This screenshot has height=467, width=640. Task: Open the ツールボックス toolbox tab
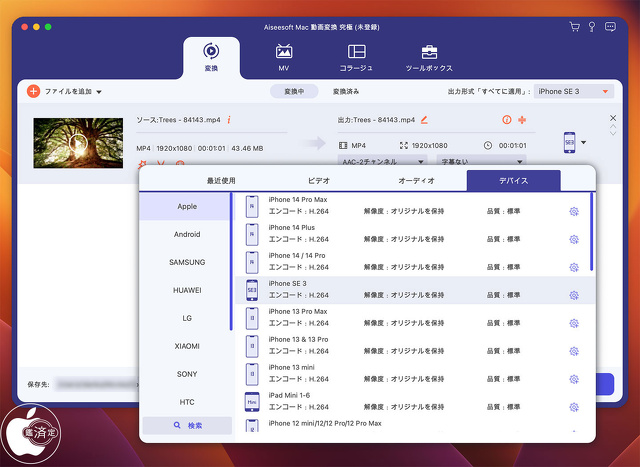(429, 57)
